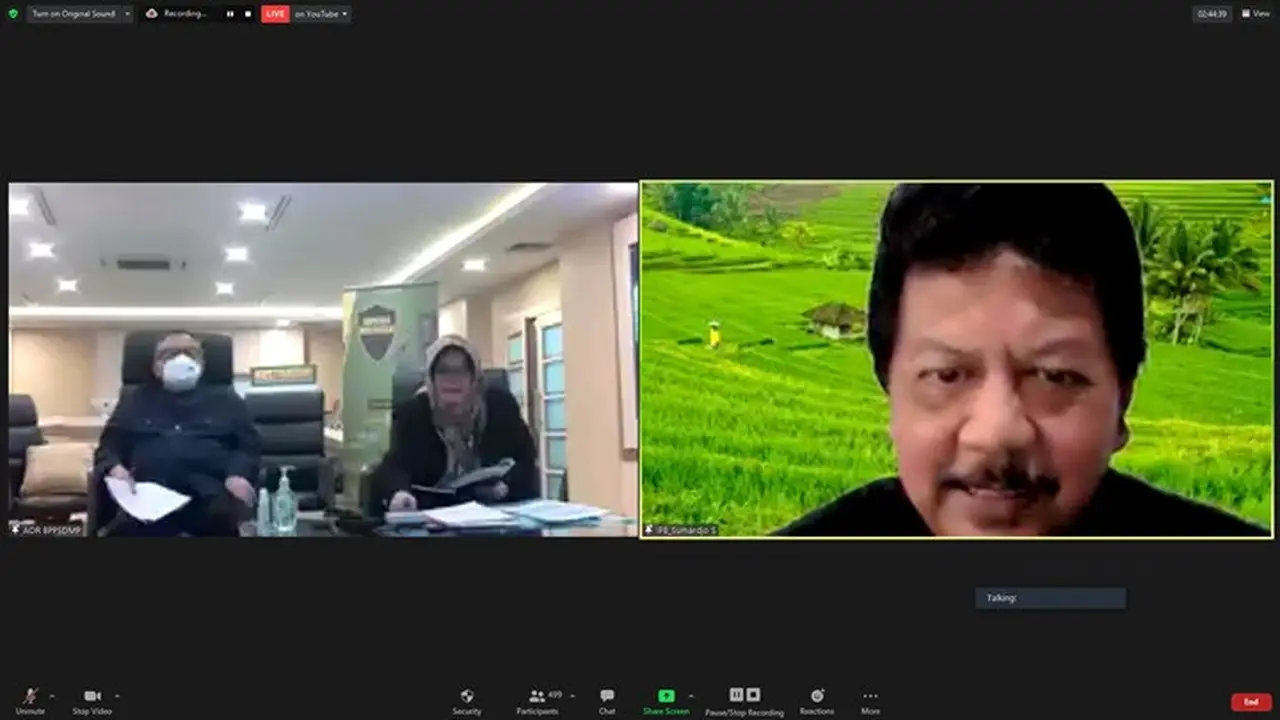
Task: Pause the recording from the top bar
Action: 230,14
